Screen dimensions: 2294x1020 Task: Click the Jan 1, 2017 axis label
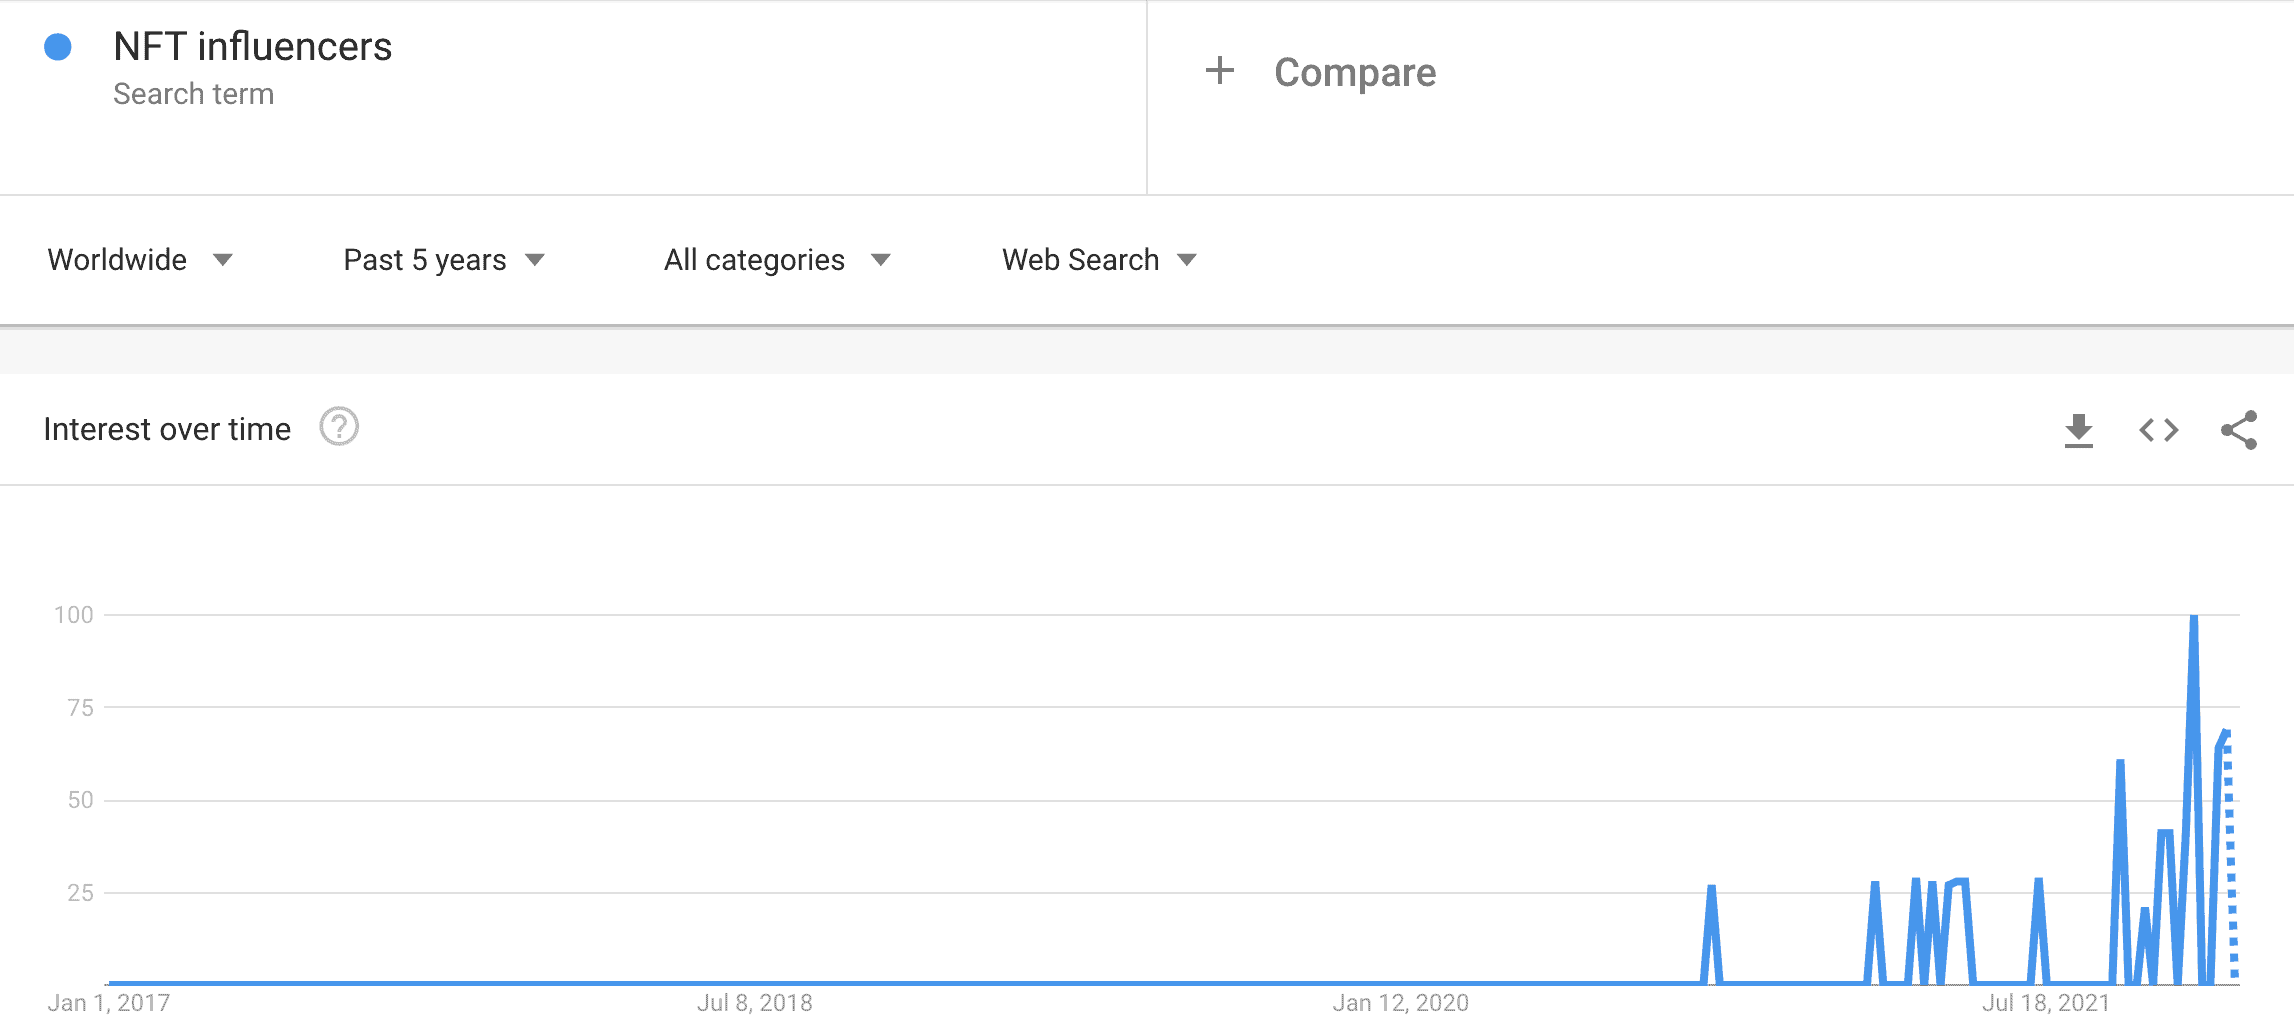pyautogui.click(x=109, y=1002)
